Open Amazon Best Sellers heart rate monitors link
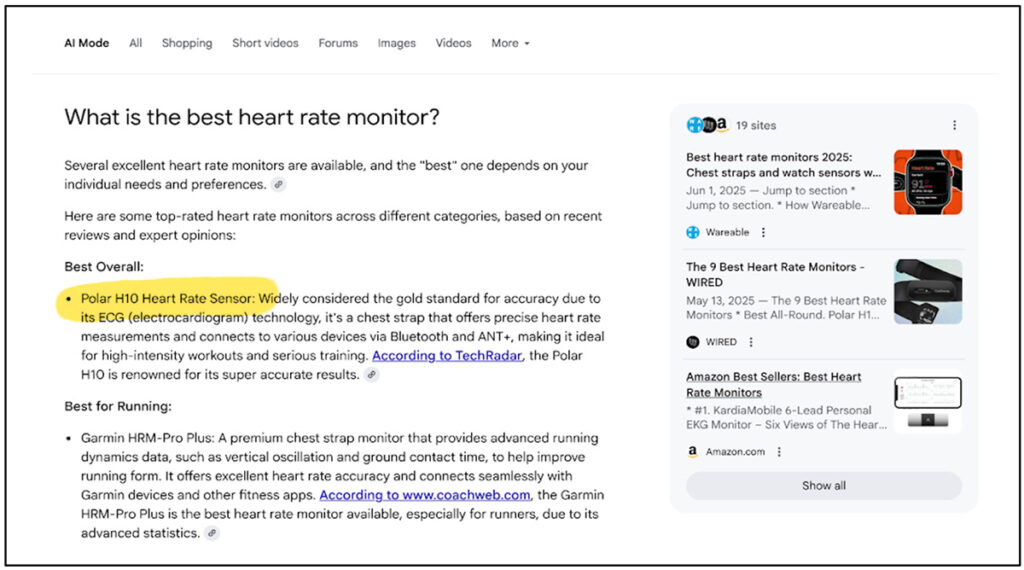This screenshot has height=570, width=1024. 773,385
